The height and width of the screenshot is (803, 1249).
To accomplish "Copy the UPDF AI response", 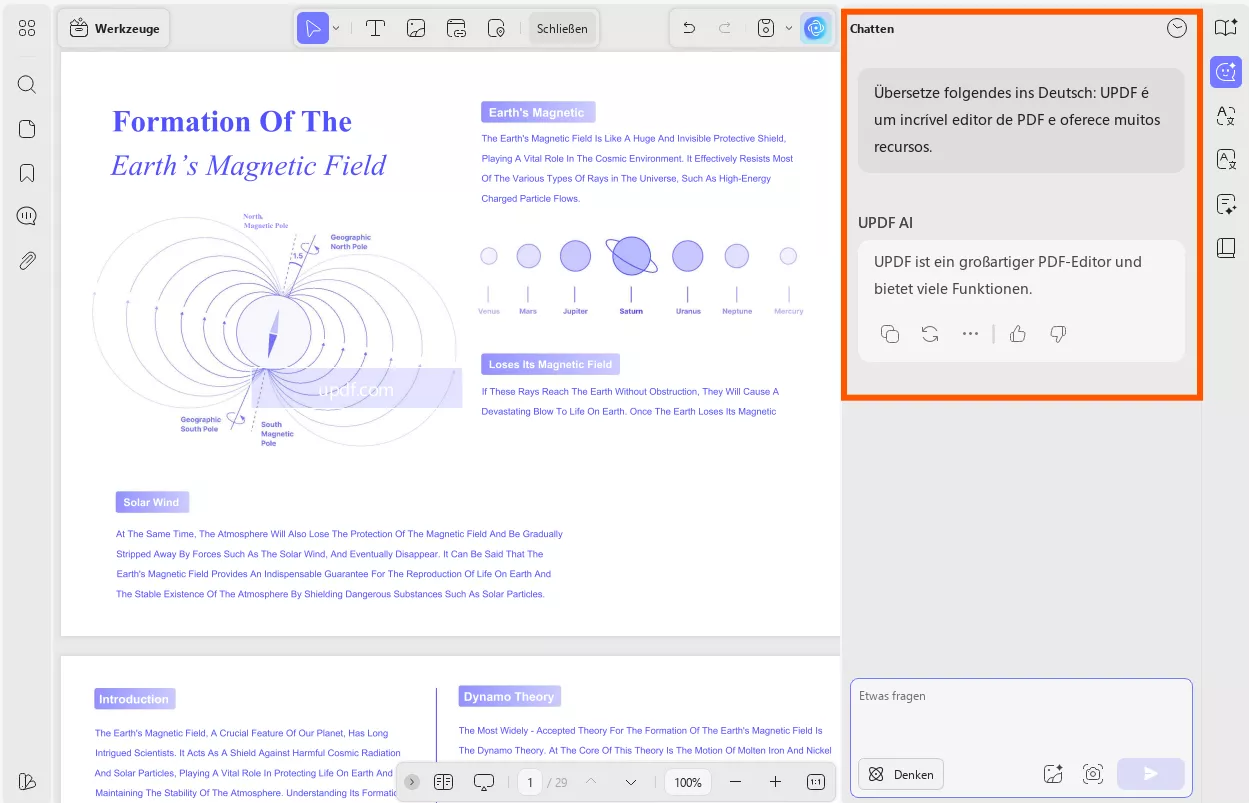I will tap(889, 334).
